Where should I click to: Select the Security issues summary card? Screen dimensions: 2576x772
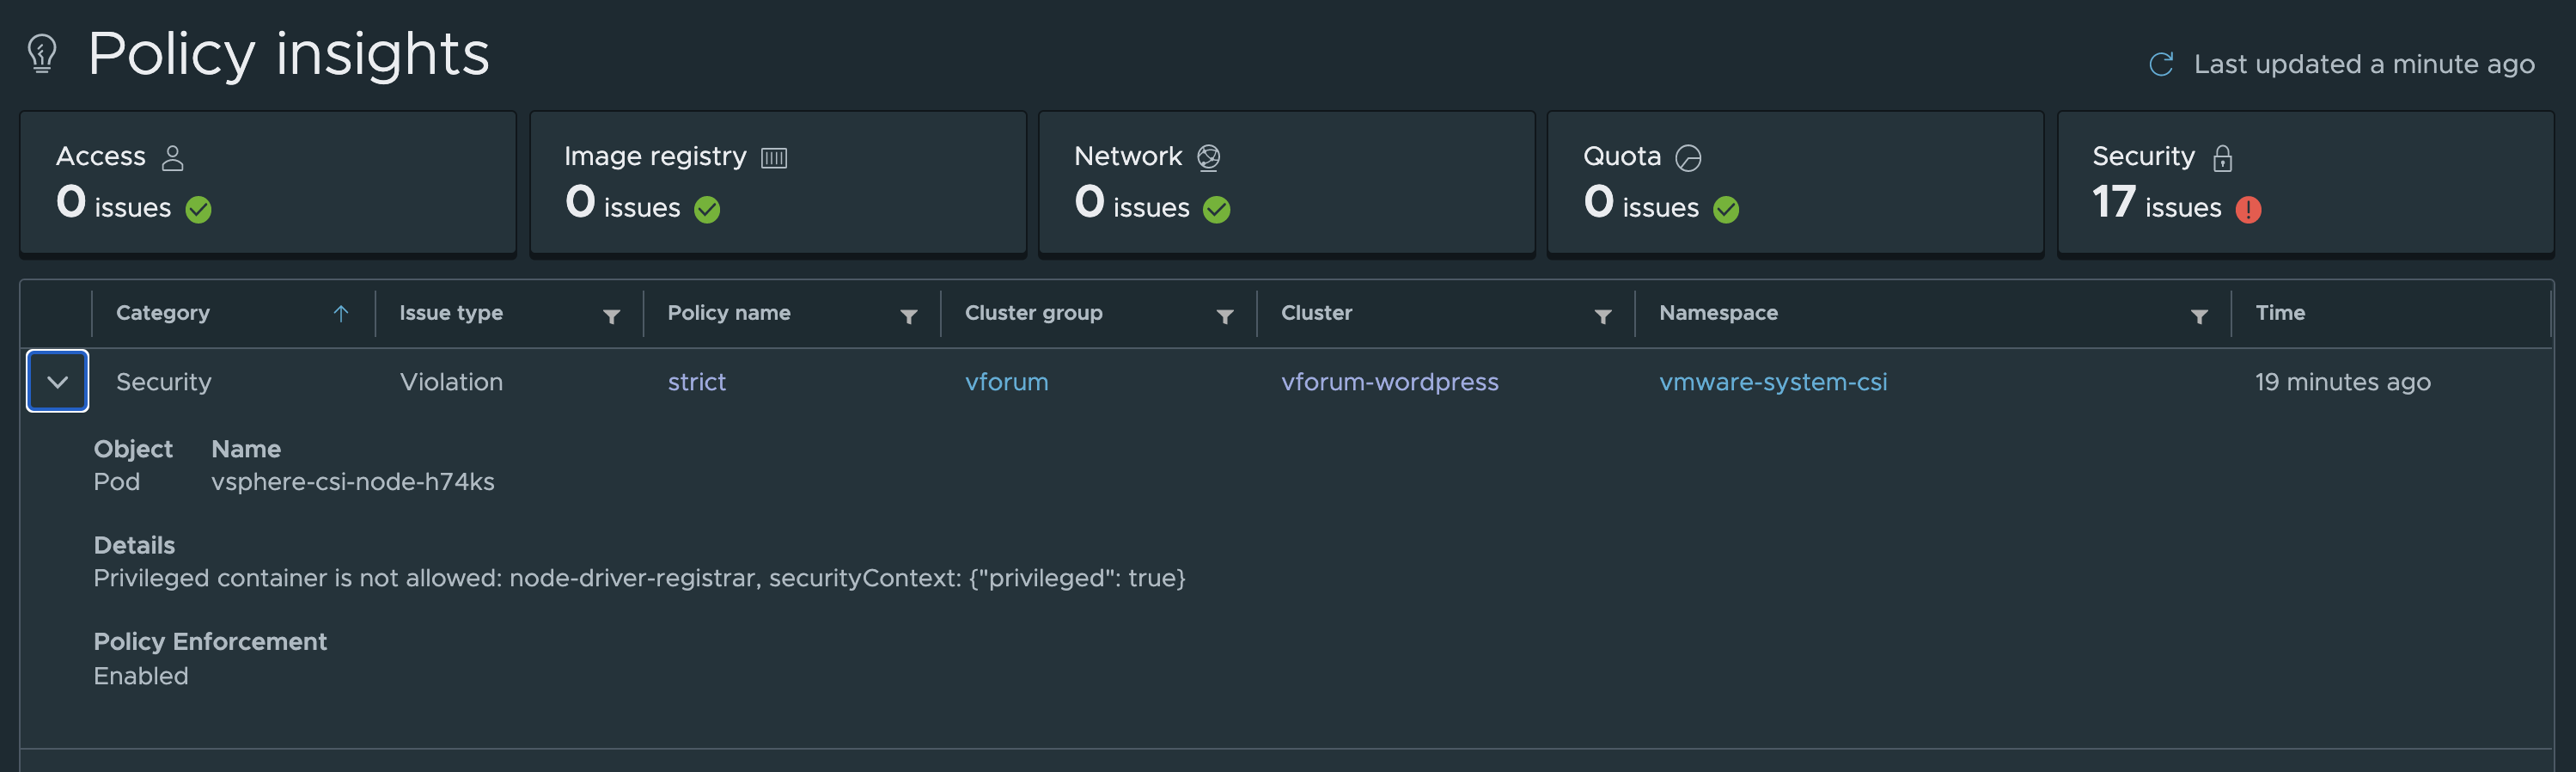point(2305,183)
